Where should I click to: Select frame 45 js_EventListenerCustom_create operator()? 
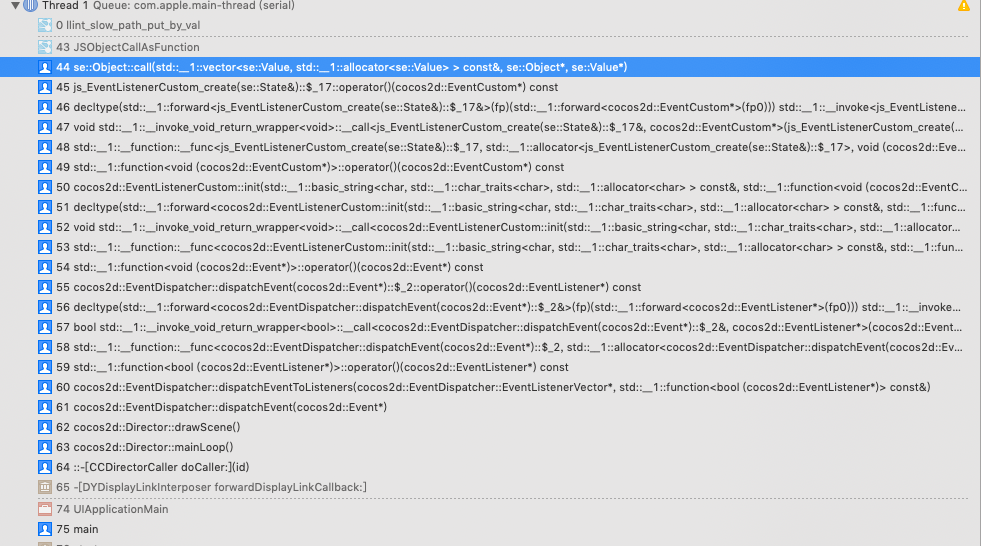tap(307, 88)
